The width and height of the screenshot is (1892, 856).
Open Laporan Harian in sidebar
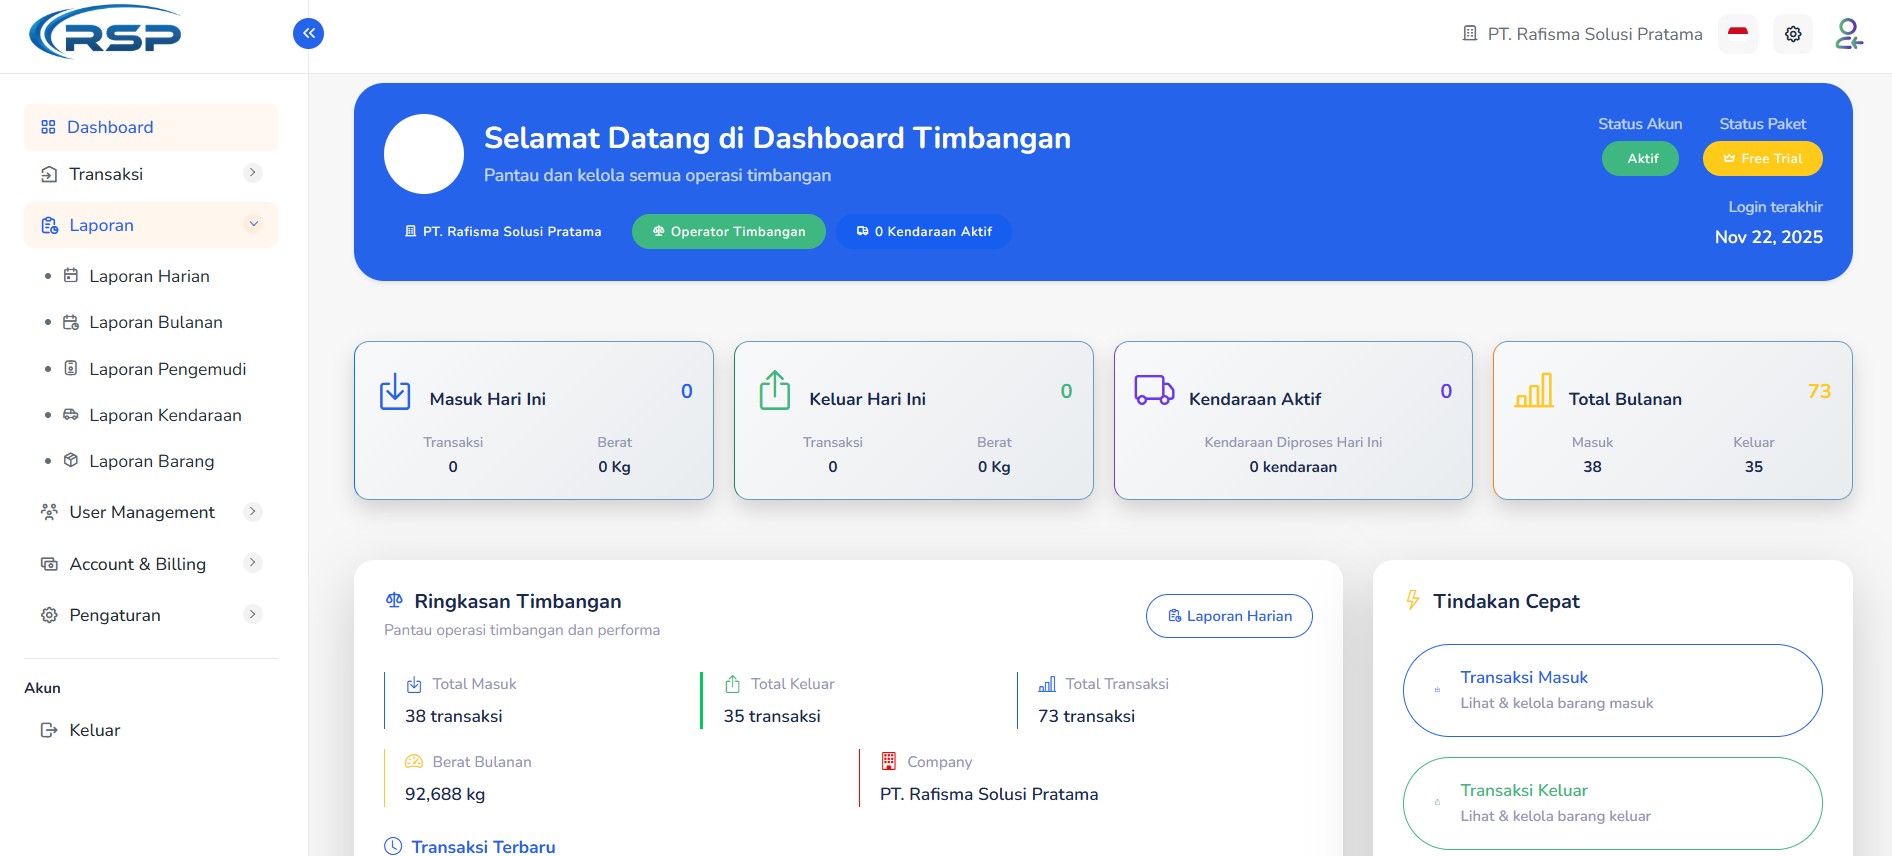(x=149, y=276)
